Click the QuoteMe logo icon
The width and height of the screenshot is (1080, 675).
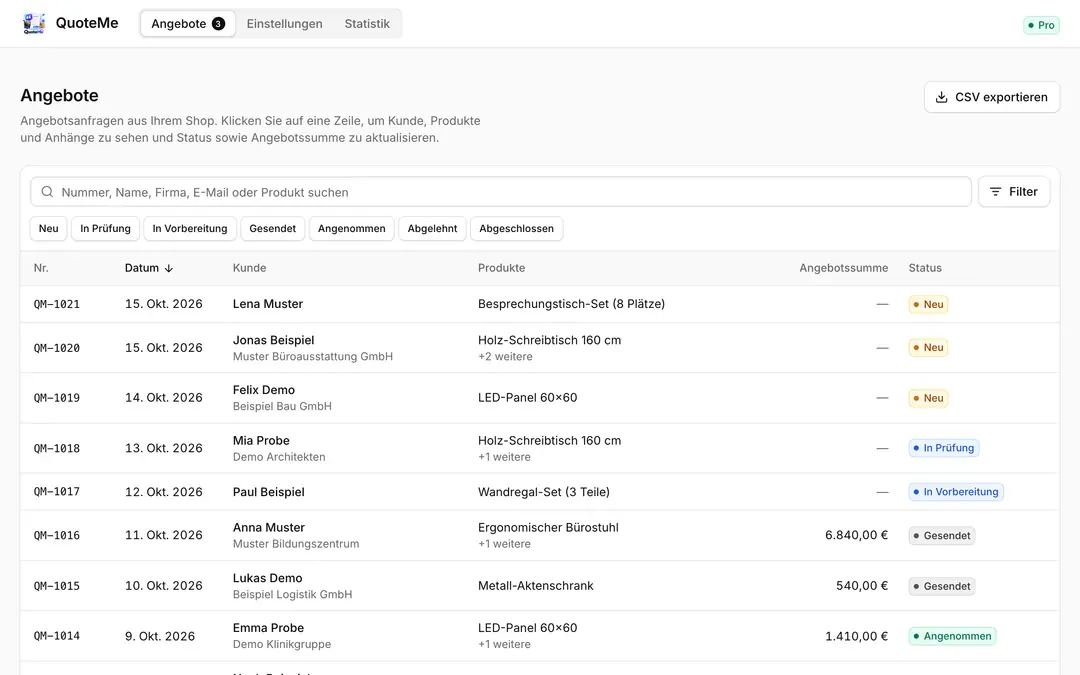pos(34,23)
